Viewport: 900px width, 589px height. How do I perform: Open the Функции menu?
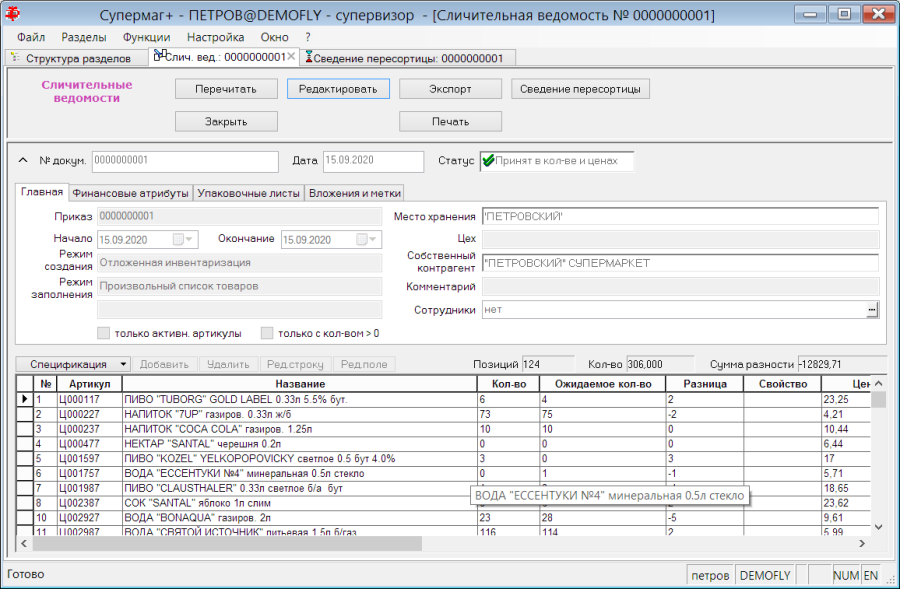pos(146,37)
